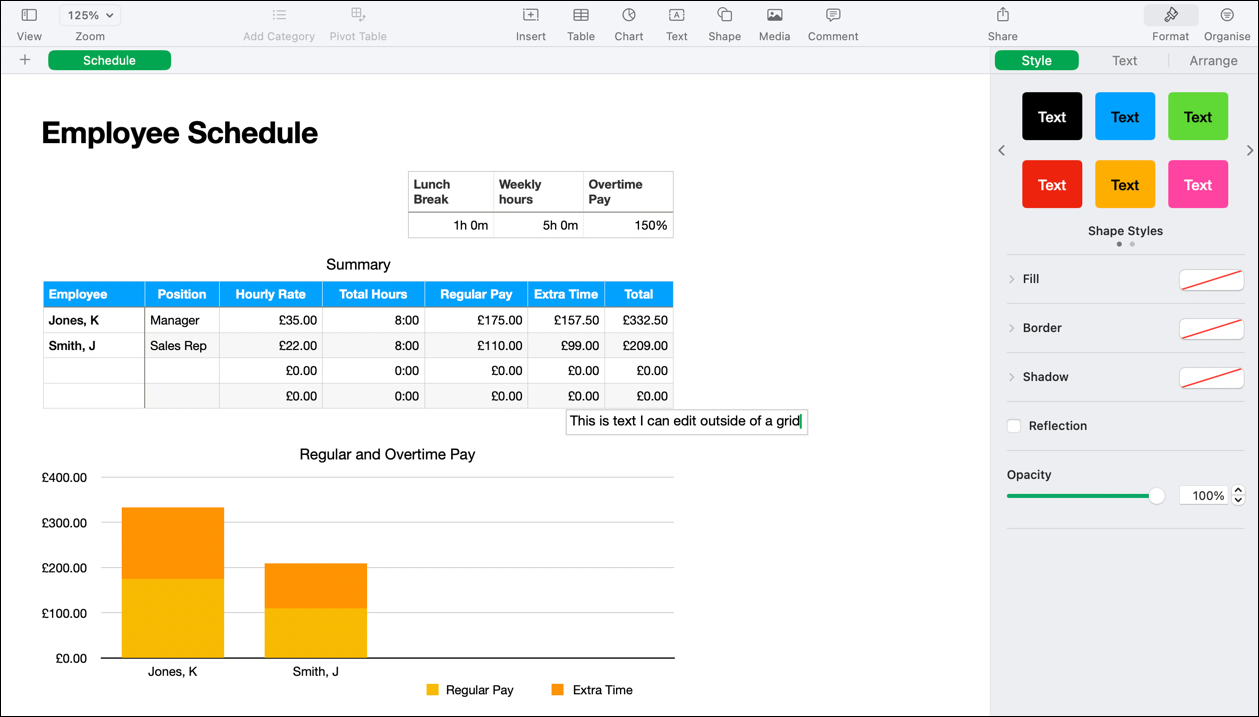Add a new sheet with plus button
The image size is (1259, 717).
pyautogui.click(x=25, y=60)
